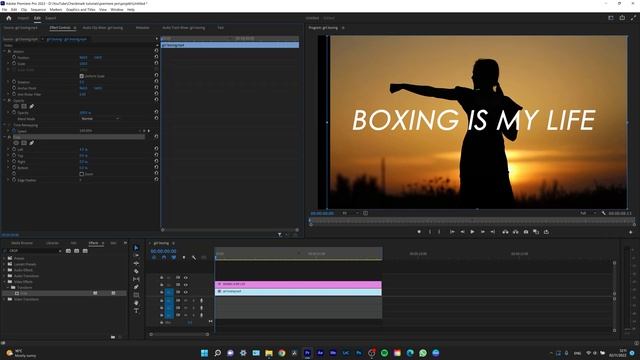The width and height of the screenshot is (640, 360).
Task: Create rectangle mask under Crop effect
Action: point(24,143)
